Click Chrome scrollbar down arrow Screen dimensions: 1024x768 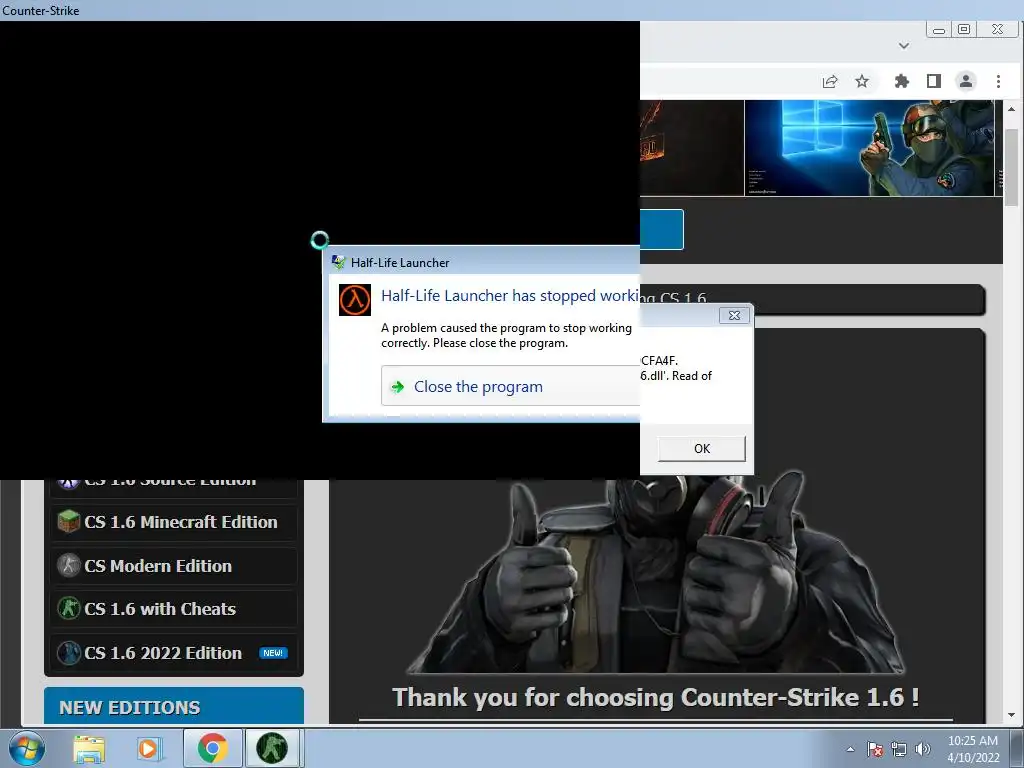tap(1012, 715)
